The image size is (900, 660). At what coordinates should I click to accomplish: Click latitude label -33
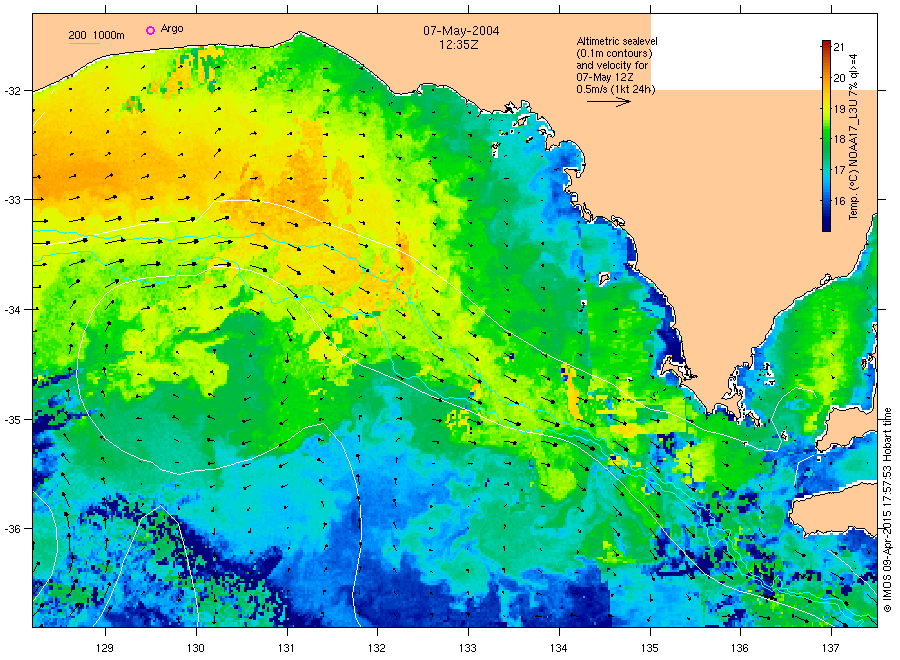click(12, 200)
